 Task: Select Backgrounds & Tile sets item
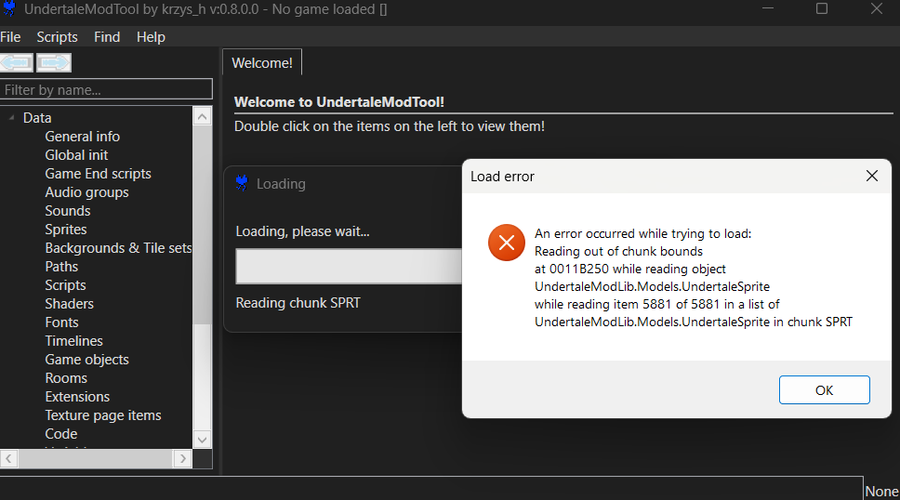point(118,248)
